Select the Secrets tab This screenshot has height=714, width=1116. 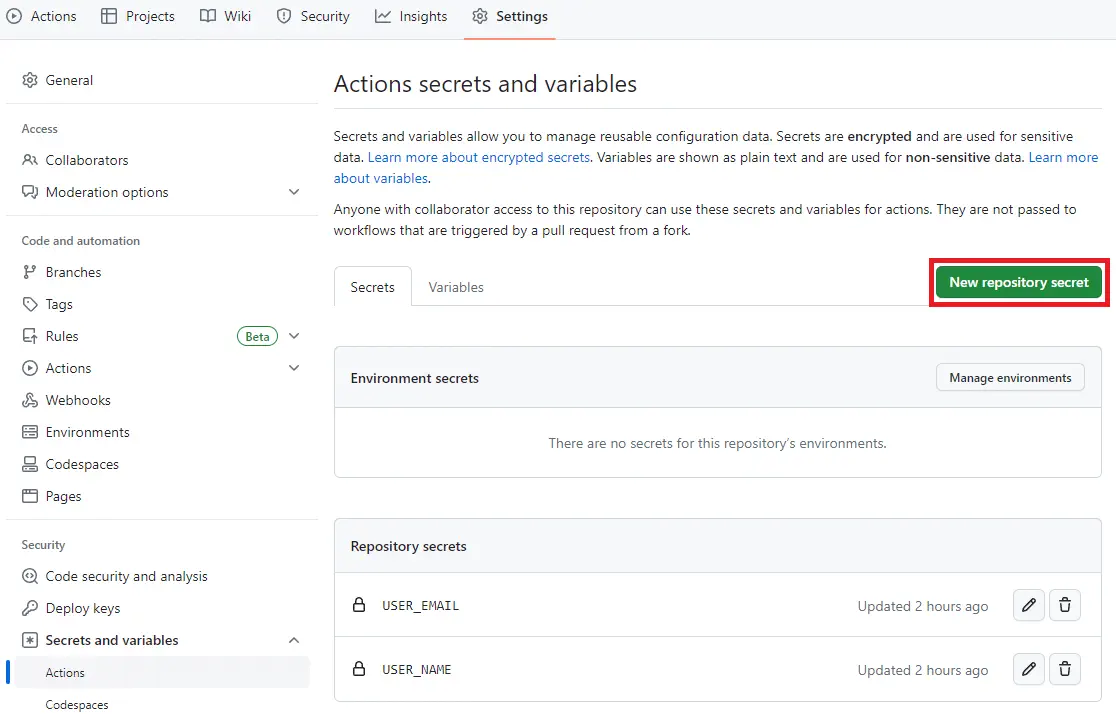pos(372,287)
